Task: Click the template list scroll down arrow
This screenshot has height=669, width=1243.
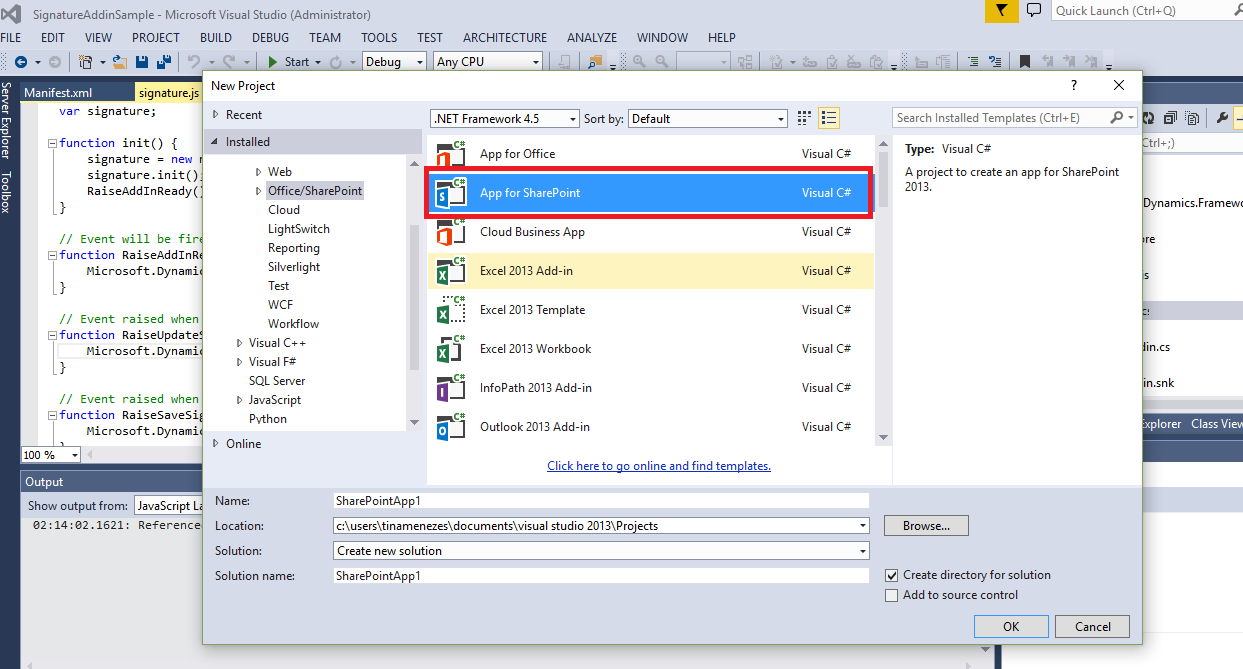Action: (x=882, y=438)
